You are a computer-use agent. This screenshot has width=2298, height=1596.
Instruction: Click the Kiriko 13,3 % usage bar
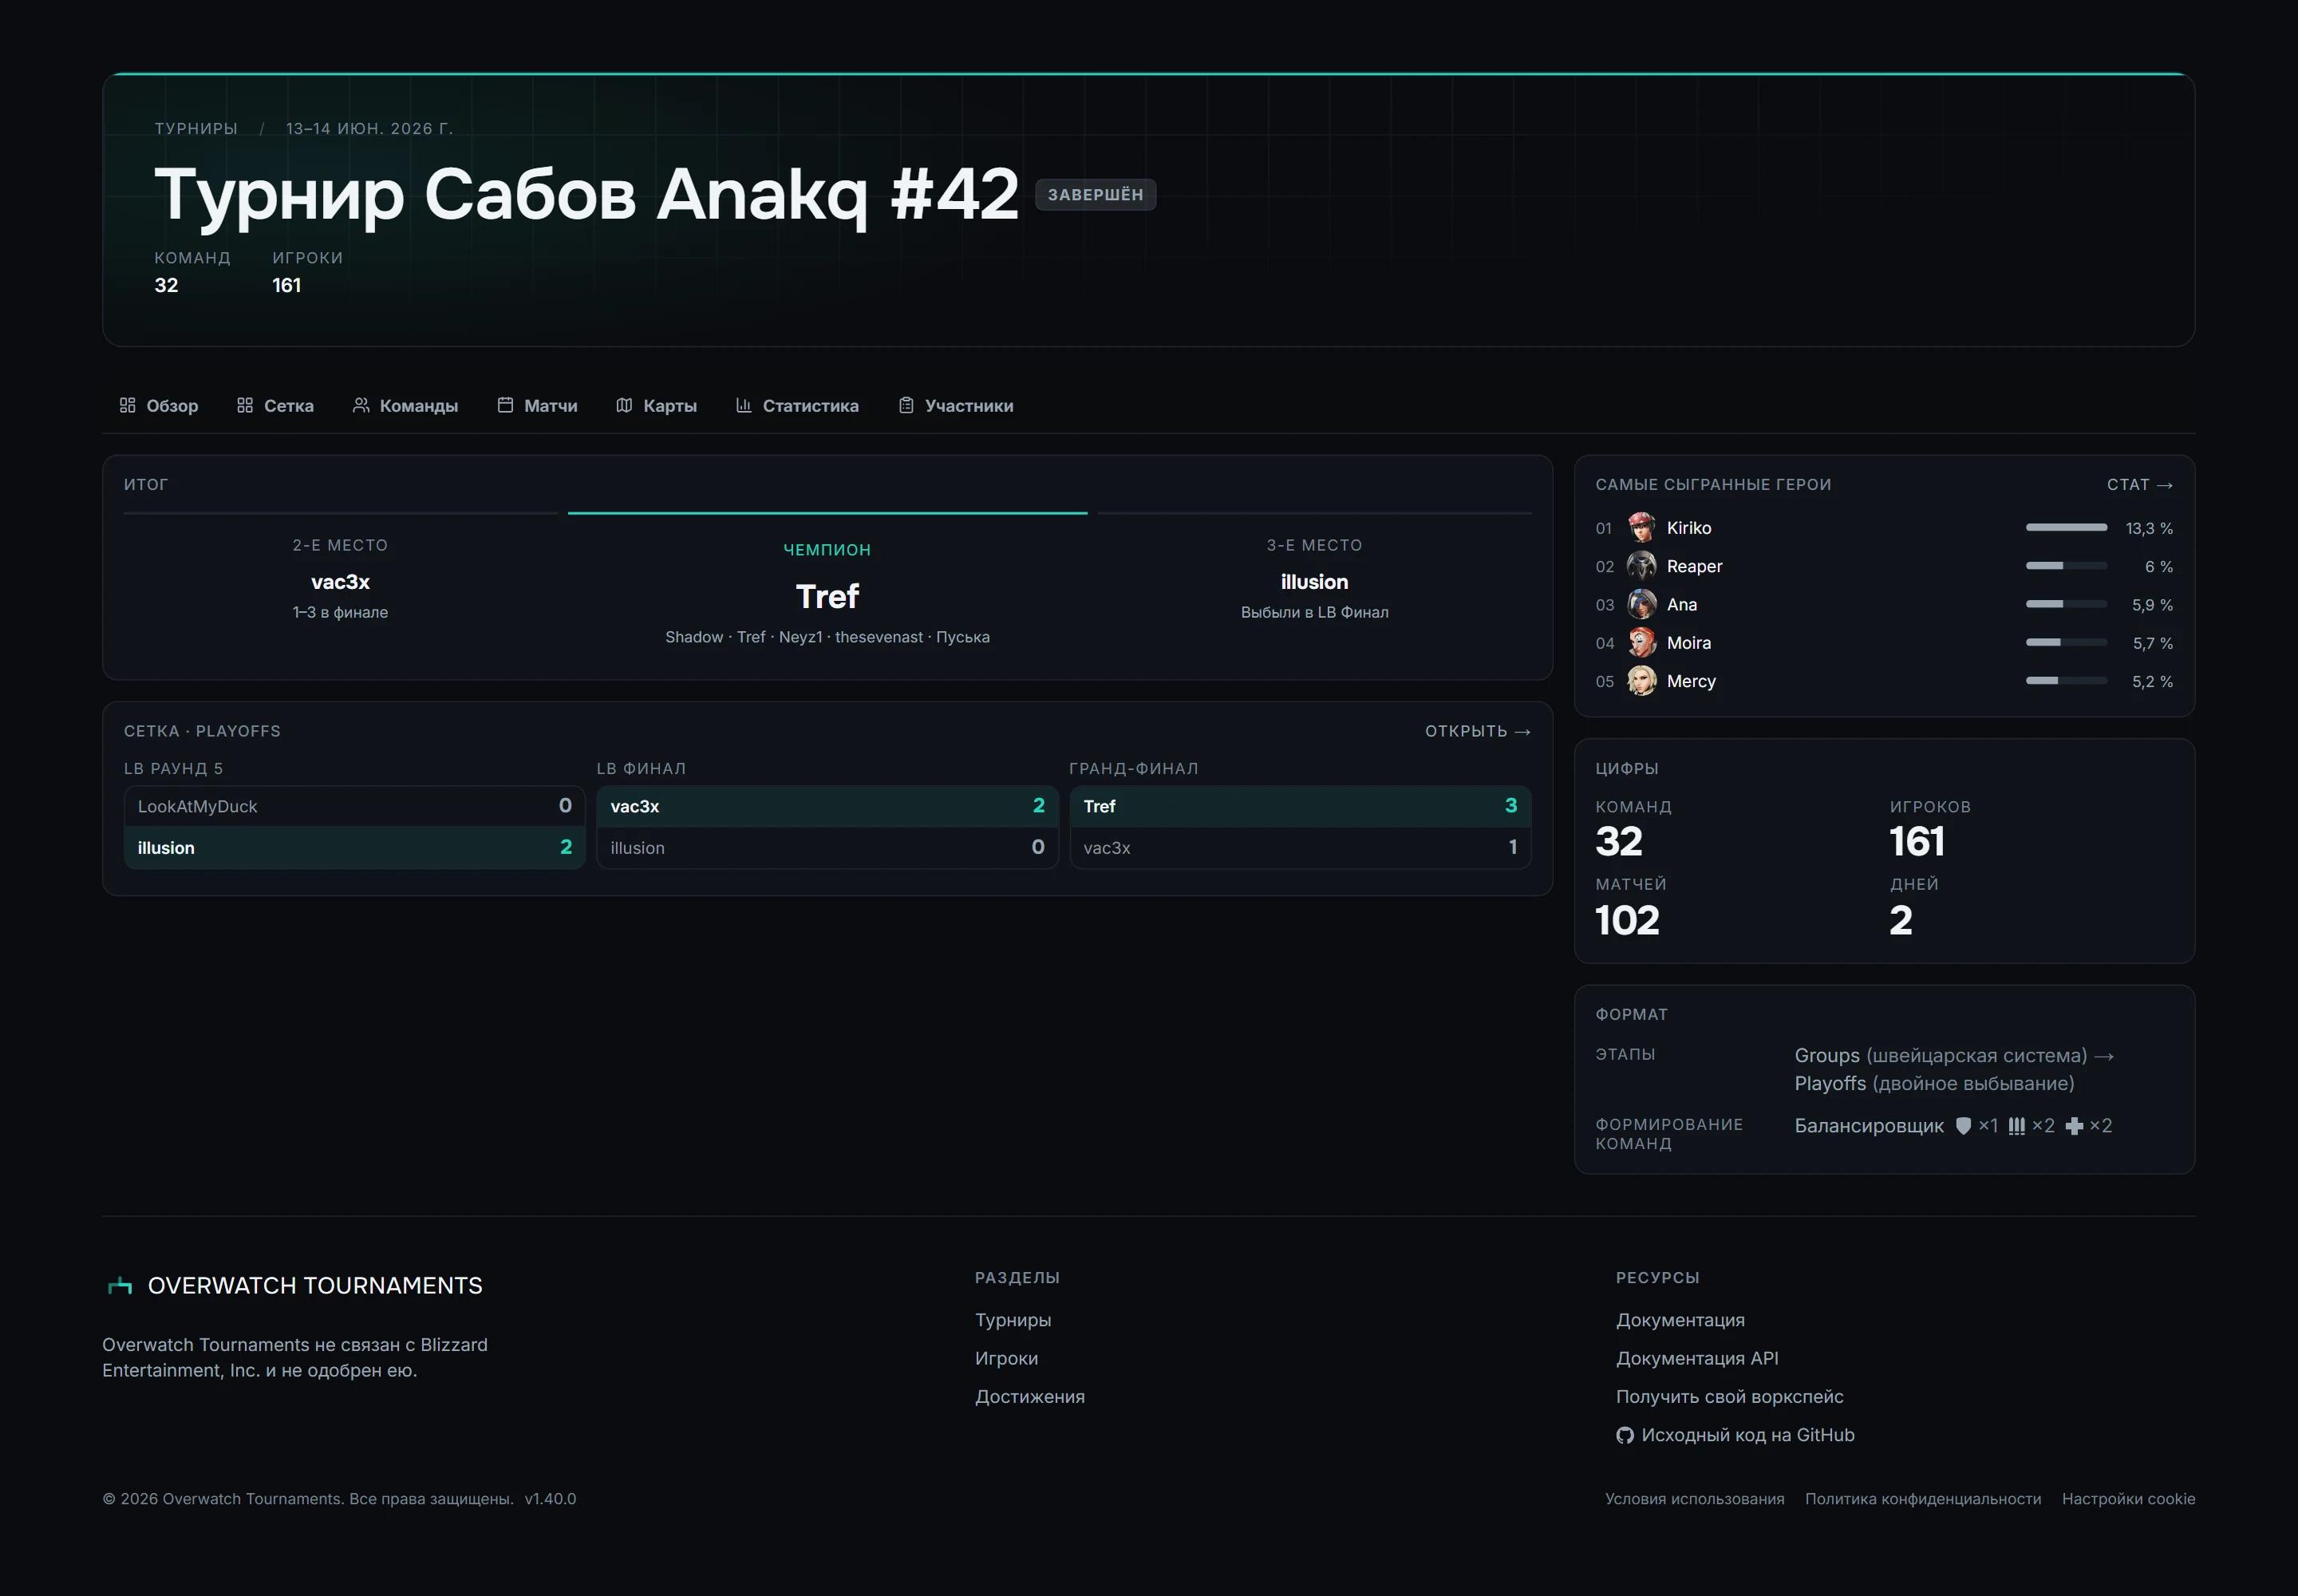(x=2066, y=527)
